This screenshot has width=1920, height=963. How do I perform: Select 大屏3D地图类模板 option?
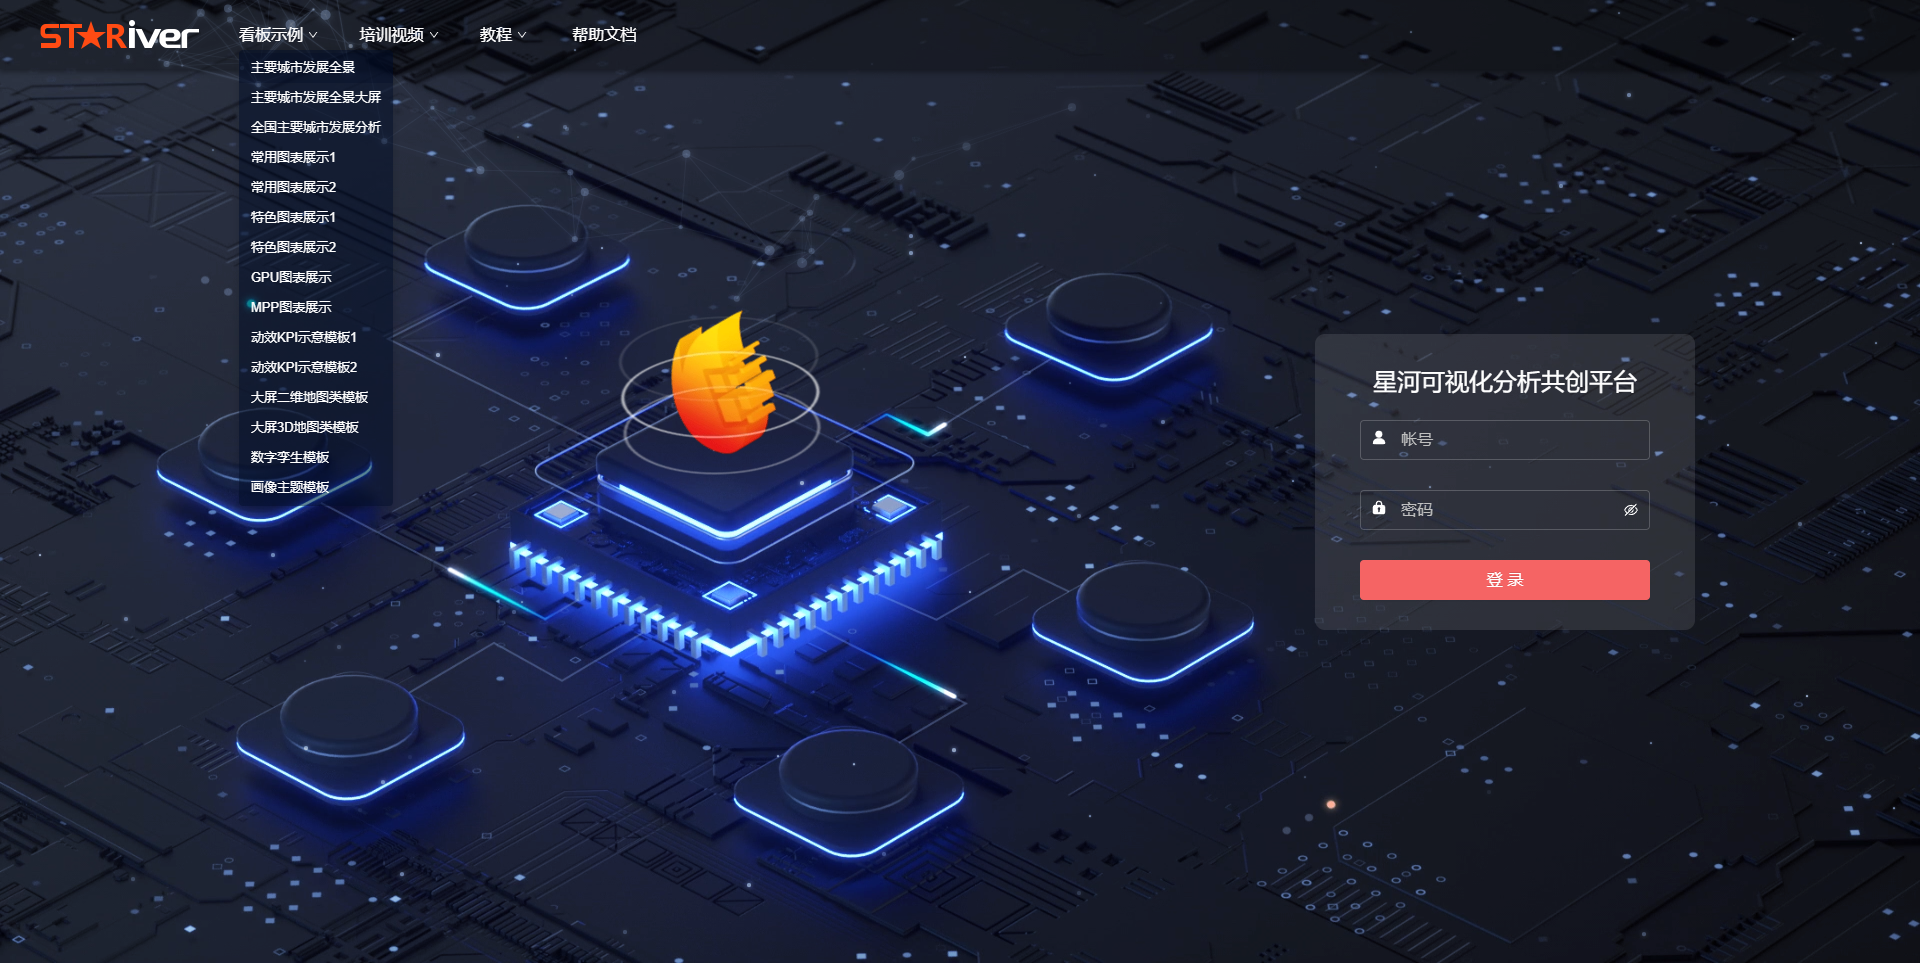[305, 427]
